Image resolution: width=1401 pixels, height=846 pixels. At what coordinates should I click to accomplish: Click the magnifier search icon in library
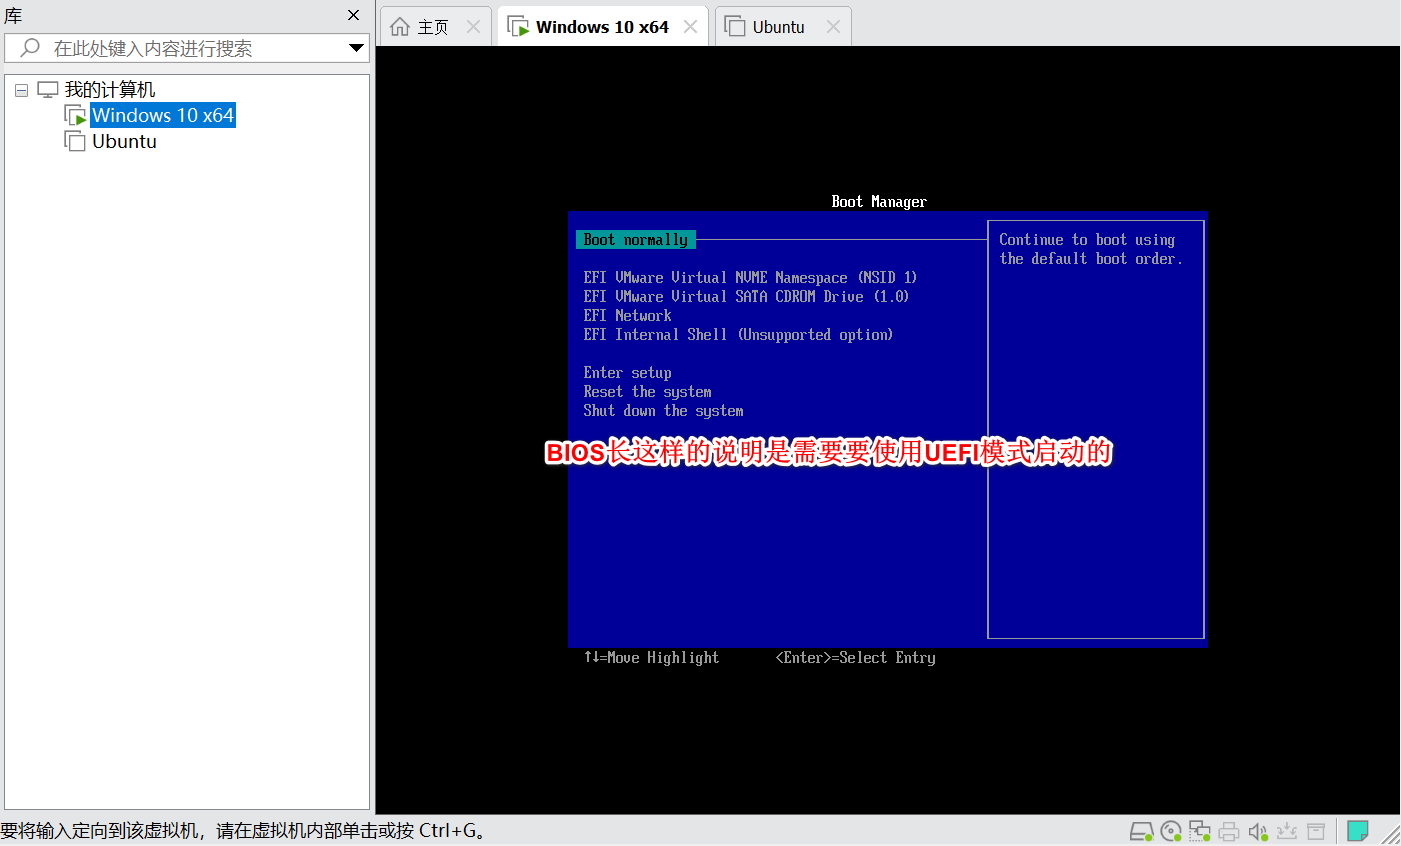(x=31, y=47)
